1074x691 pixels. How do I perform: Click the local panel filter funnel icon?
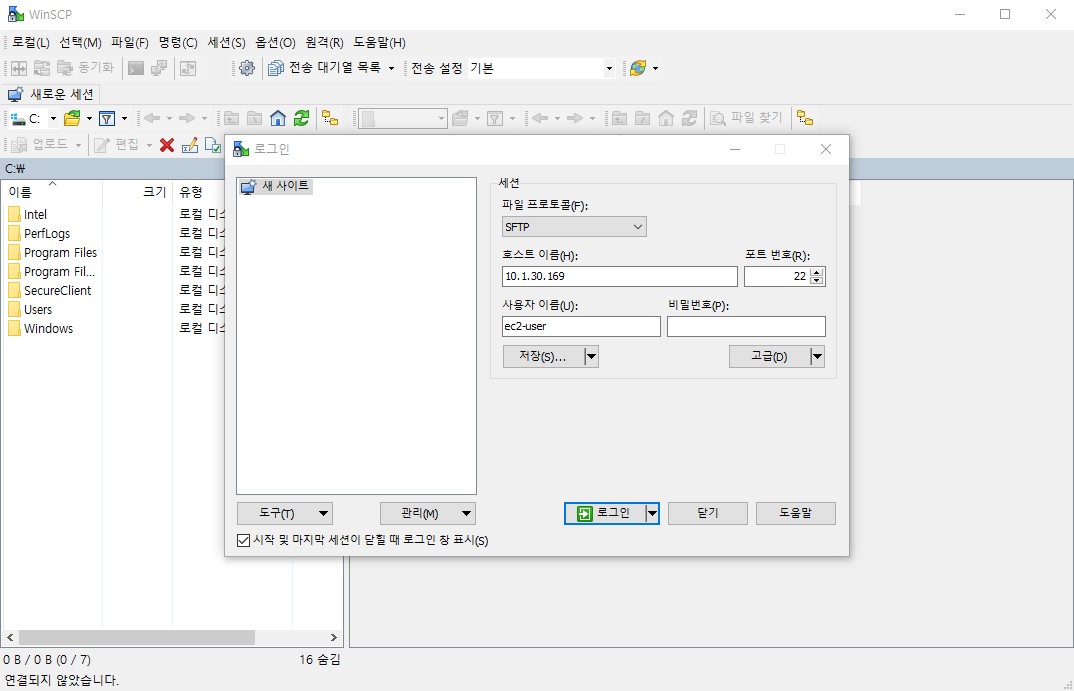point(107,118)
